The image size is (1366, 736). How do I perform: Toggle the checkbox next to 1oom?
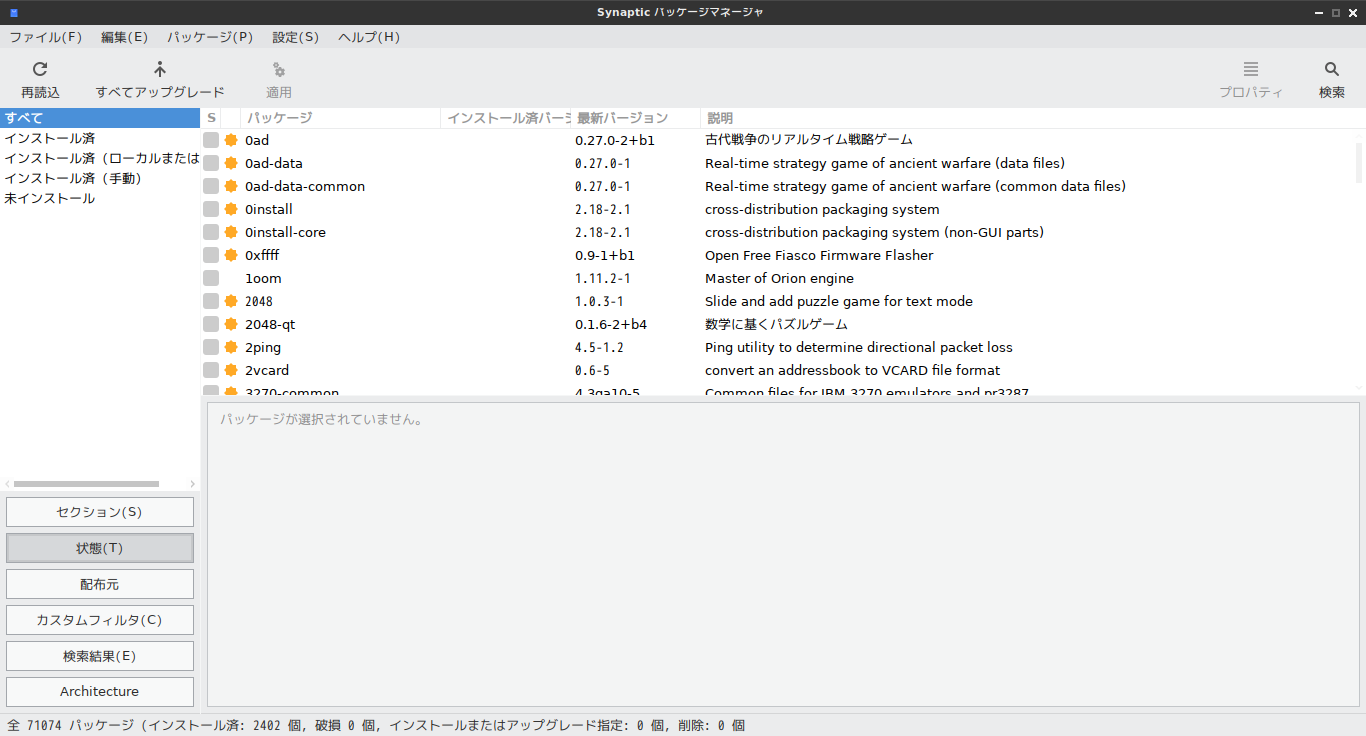coord(210,278)
